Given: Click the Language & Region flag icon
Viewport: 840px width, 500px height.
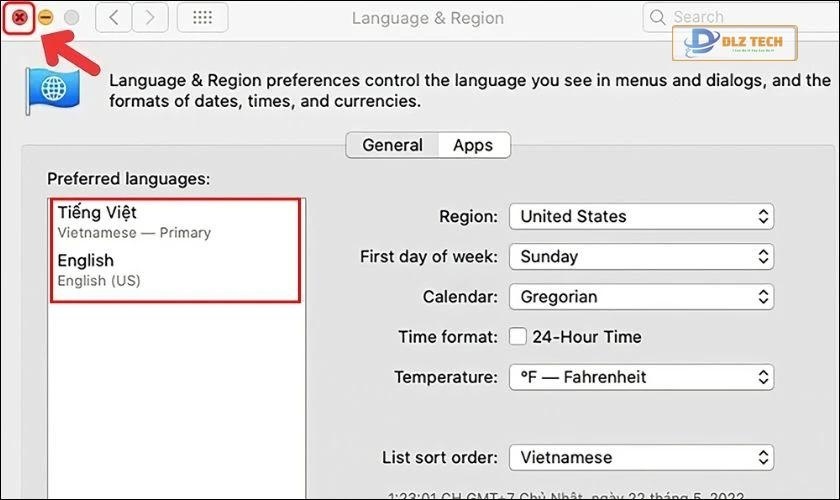Looking at the screenshot, I should pyautogui.click(x=51, y=89).
